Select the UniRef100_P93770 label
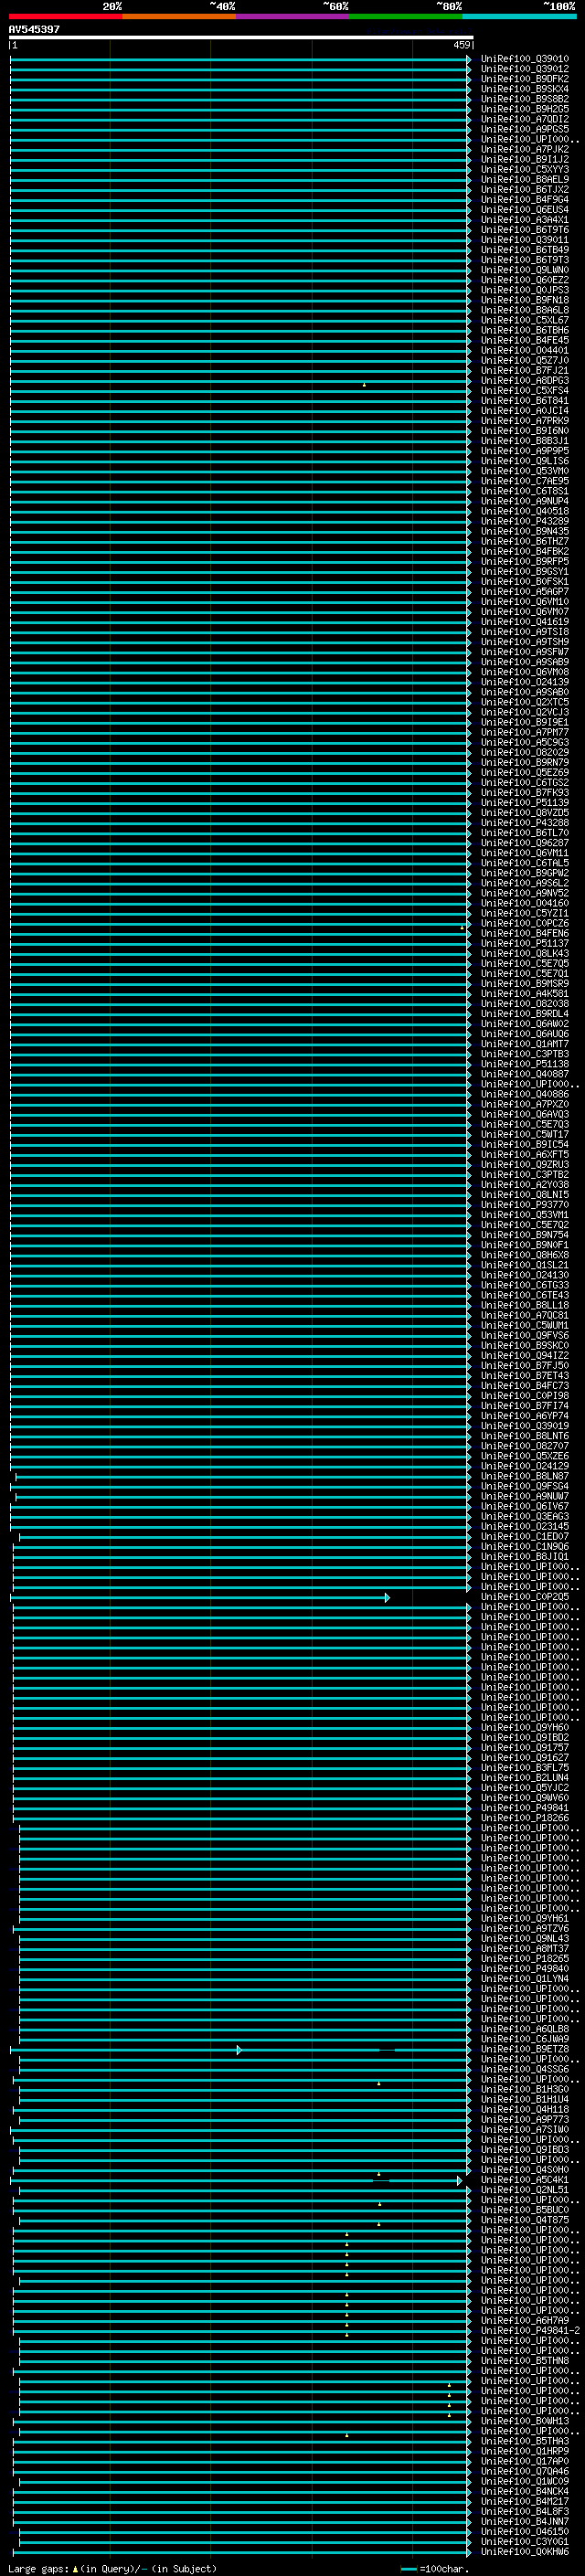The image size is (585, 2576). [524, 1205]
